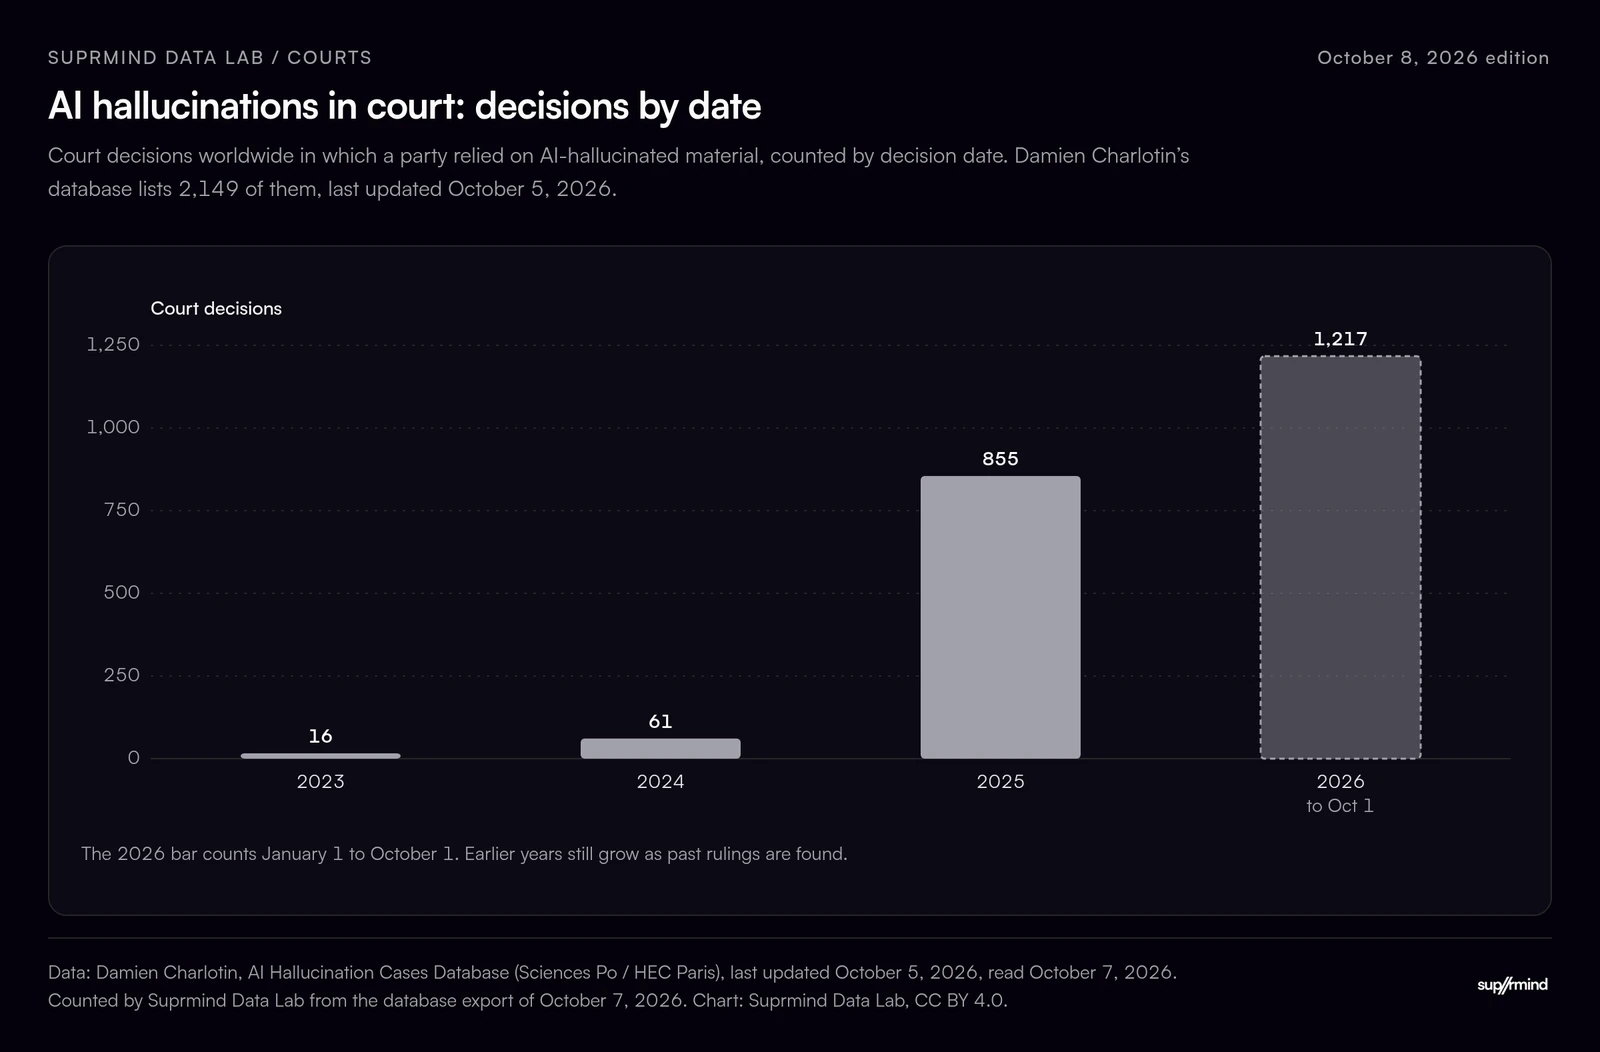Select the 2023 bar in chart
Viewport: 1600px width, 1052px height.
(x=320, y=756)
